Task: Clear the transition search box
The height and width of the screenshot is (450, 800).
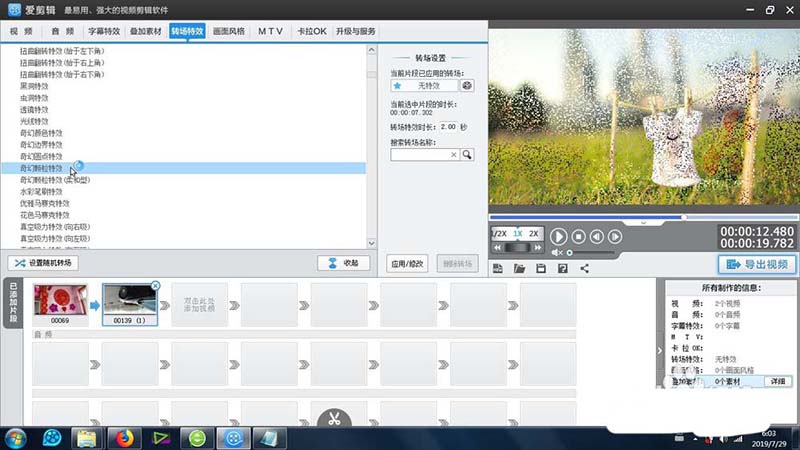Action: pyautogui.click(x=453, y=155)
